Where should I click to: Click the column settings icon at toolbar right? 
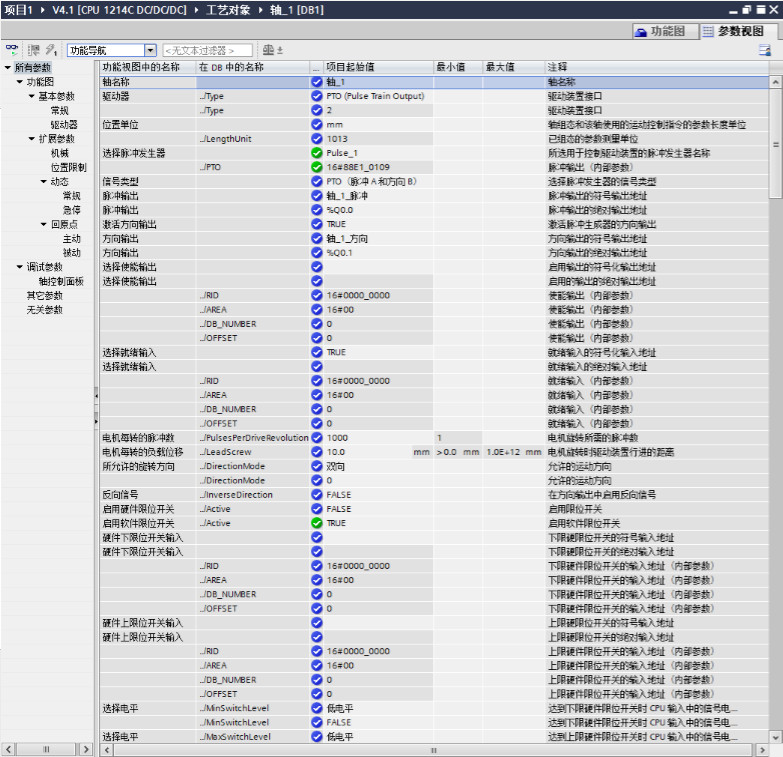click(765, 49)
